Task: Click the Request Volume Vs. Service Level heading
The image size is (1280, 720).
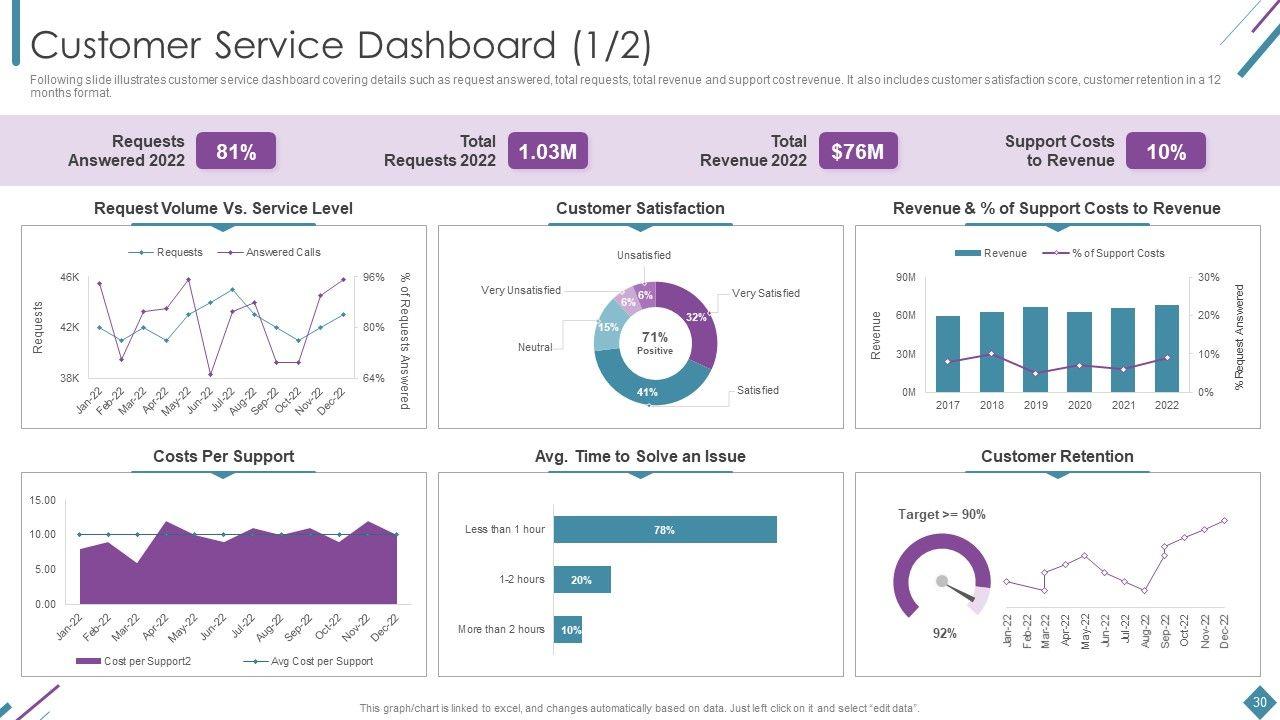Action: (x=223, y=208)
